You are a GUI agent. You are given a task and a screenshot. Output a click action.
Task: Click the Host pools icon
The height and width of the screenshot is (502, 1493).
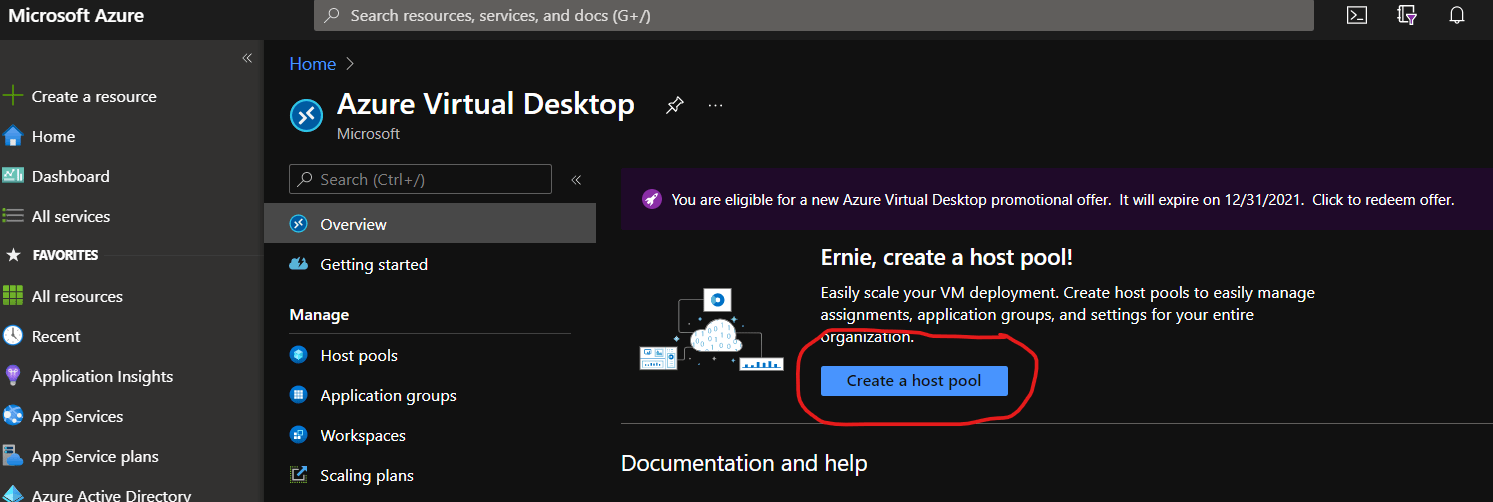(x=298, y=355)
